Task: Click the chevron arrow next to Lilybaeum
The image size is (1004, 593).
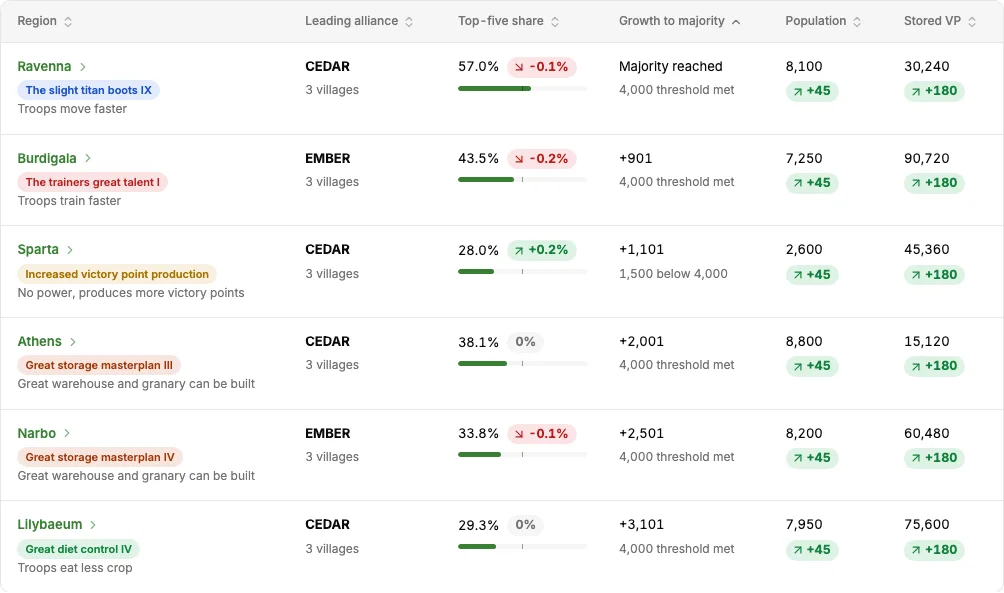Action: (93, 525)
